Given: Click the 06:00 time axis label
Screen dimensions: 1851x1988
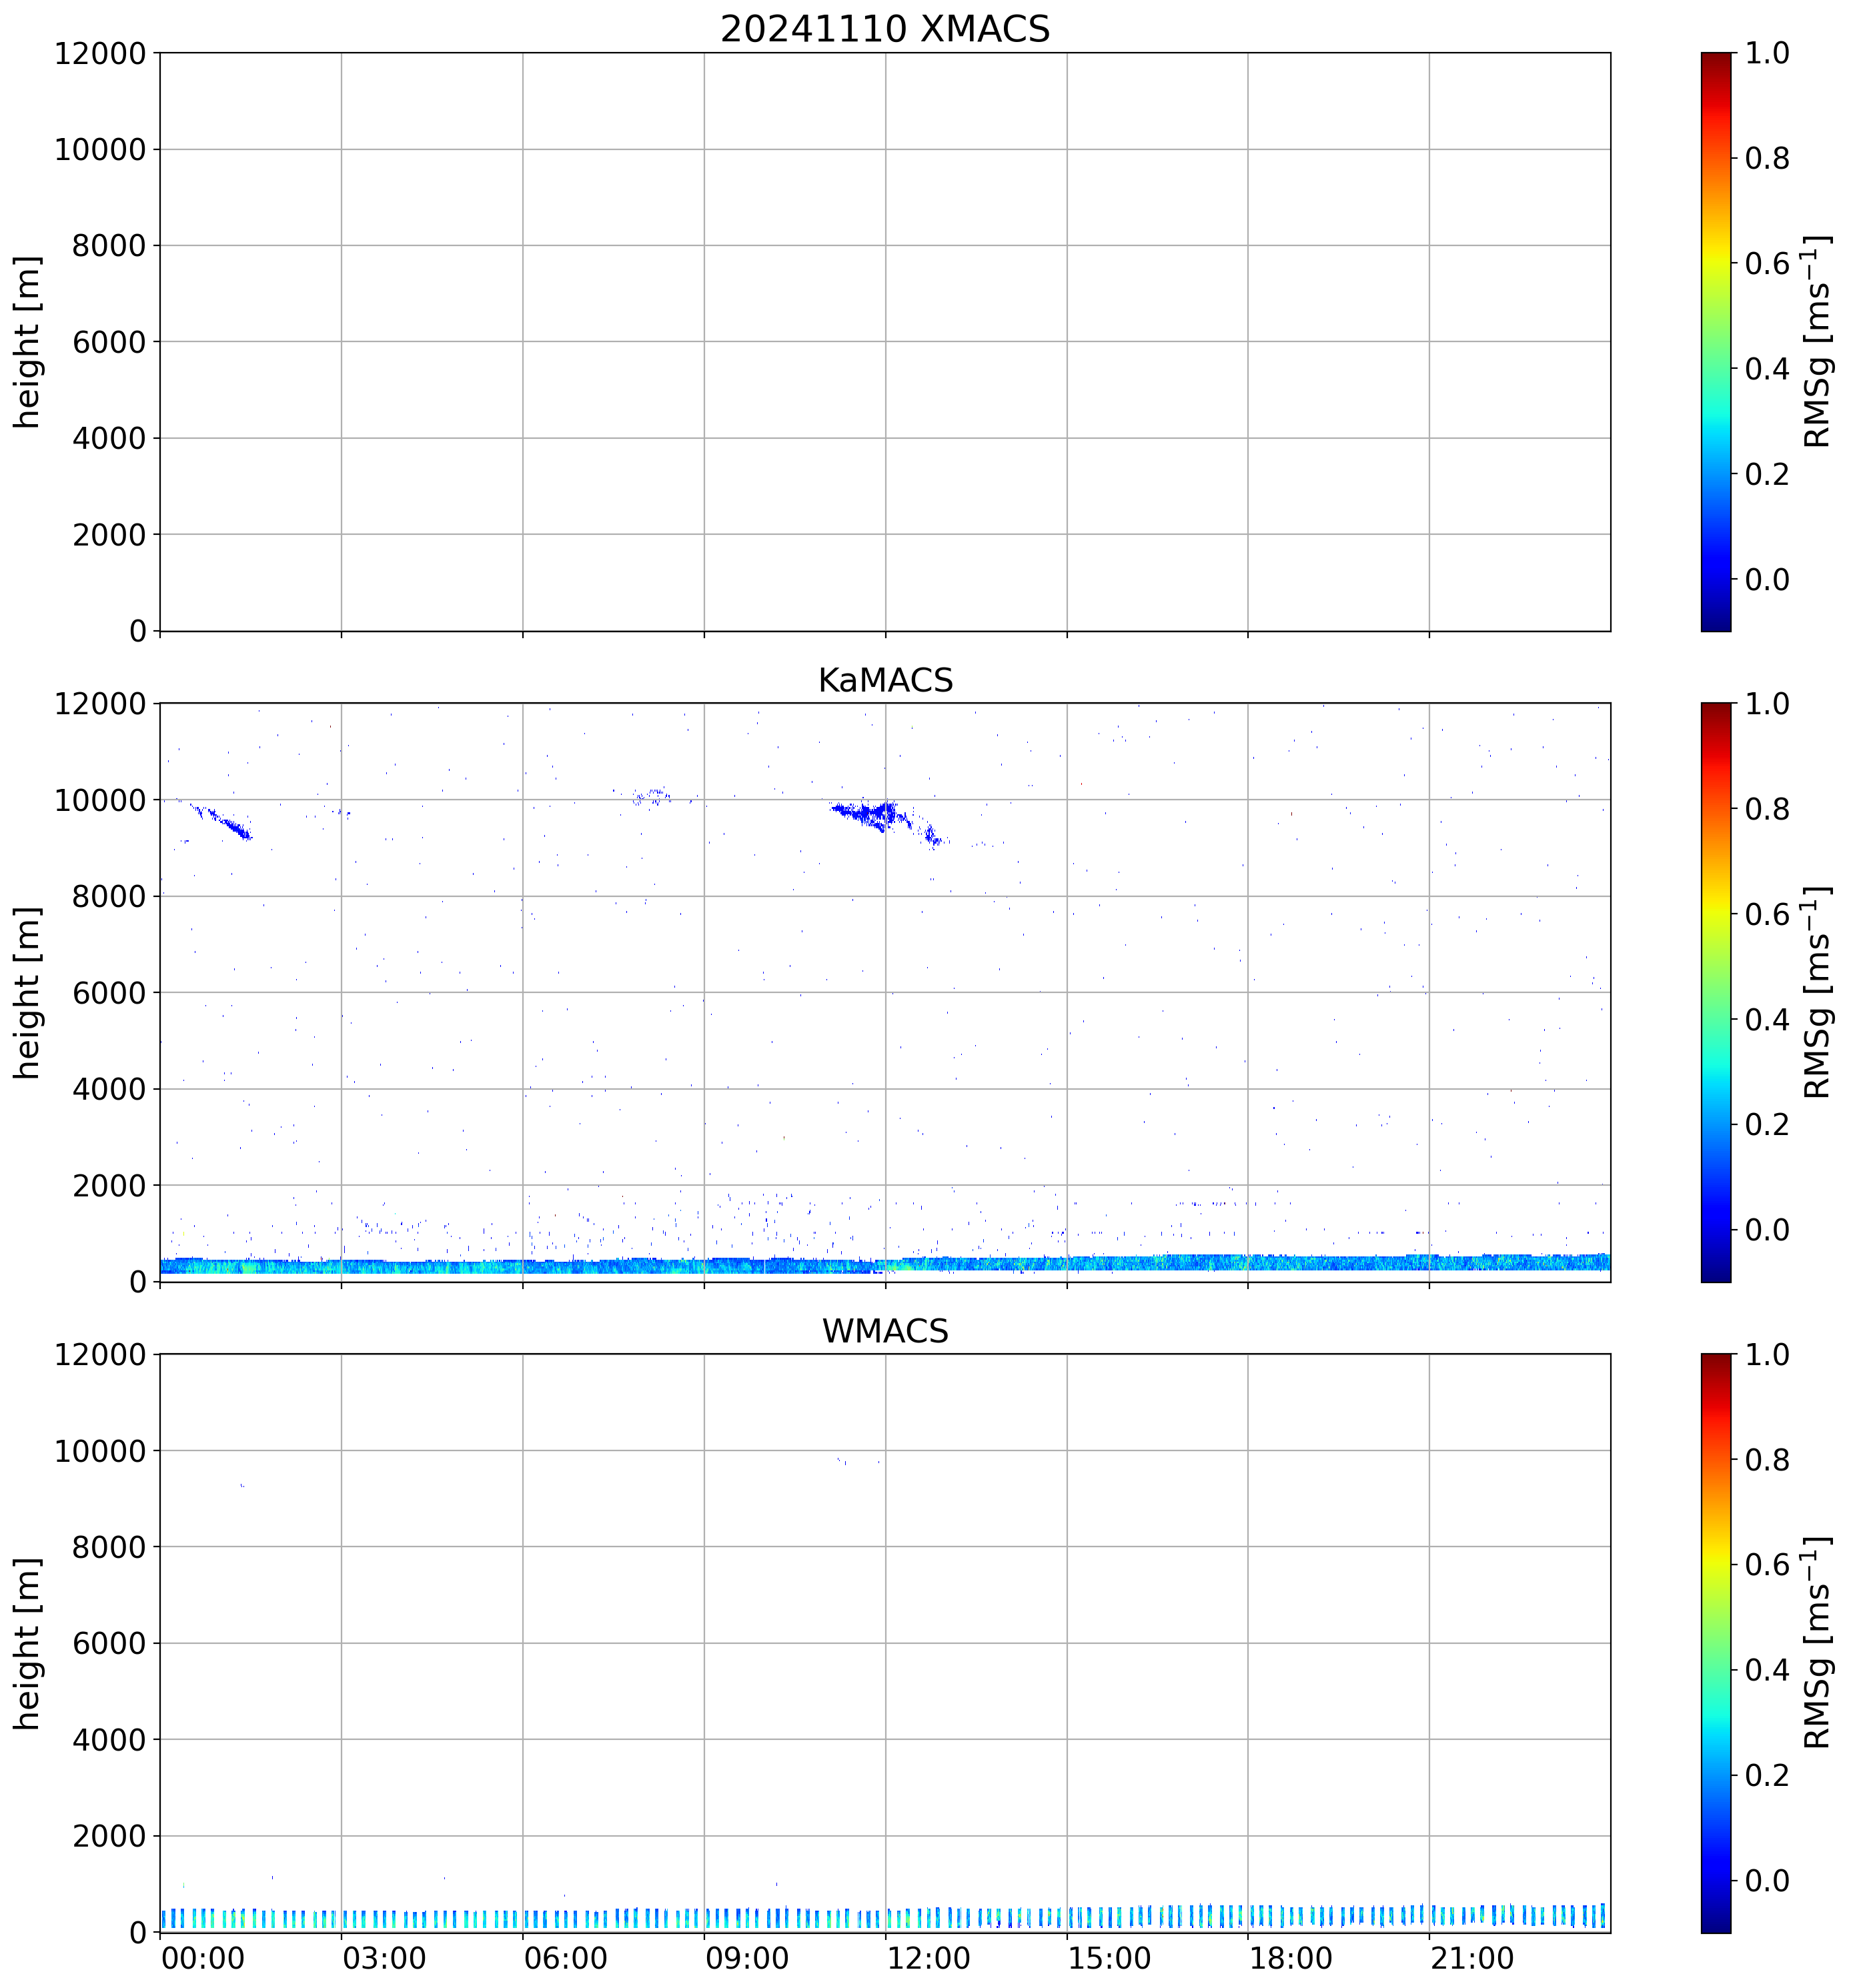Looking at the screenshot, I should point(565,1957).
